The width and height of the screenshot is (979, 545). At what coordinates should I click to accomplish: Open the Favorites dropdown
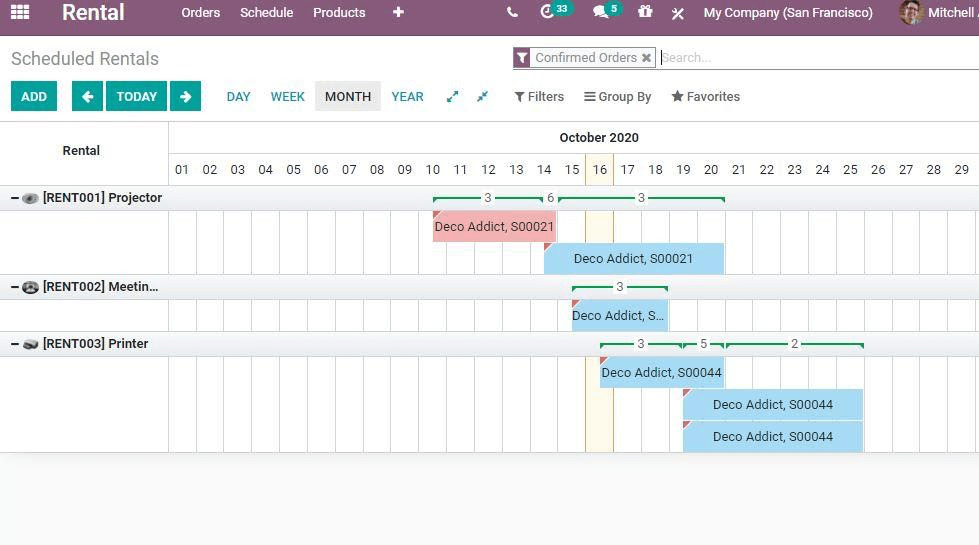click(x=705, y=97)
